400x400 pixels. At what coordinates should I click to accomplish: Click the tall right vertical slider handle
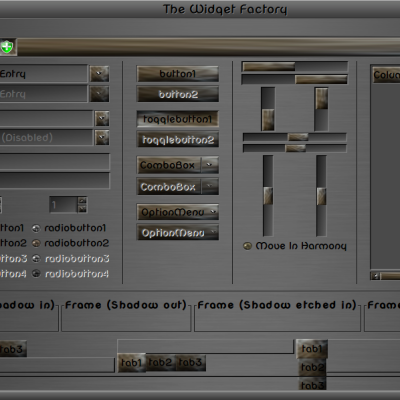click(x=321, y=196)
